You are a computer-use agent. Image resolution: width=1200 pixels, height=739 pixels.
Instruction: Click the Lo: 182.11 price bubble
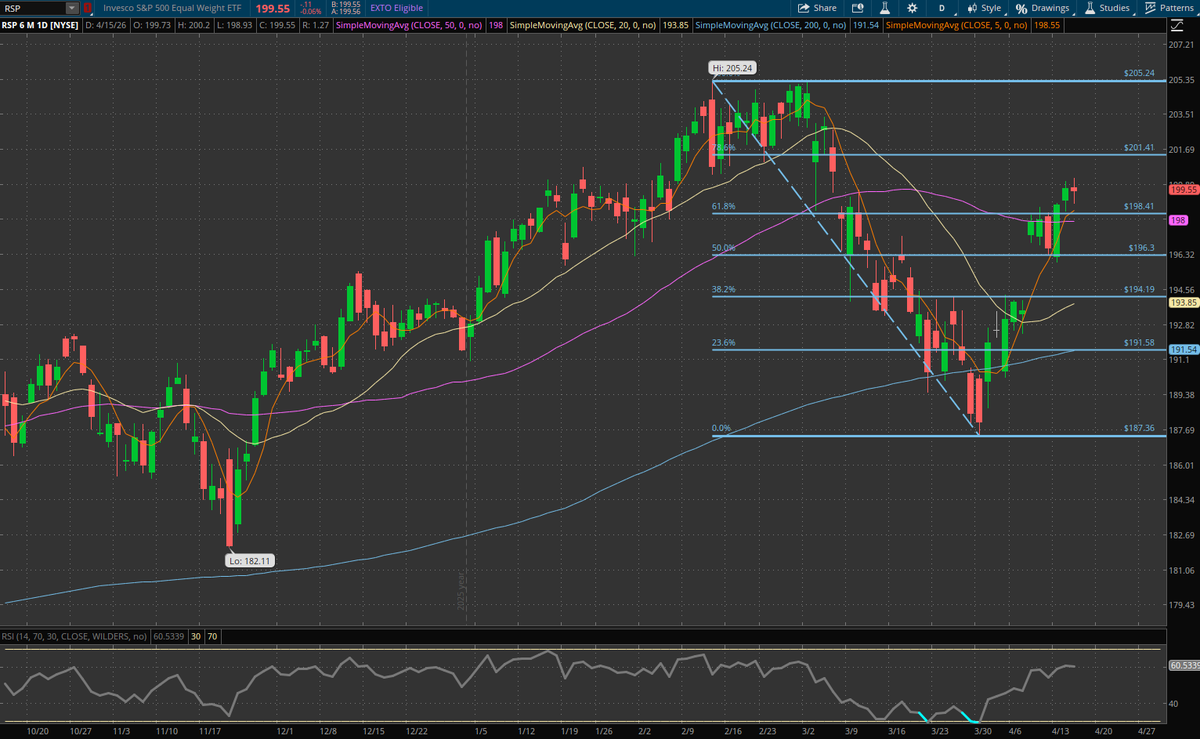[x=248, y=561]
